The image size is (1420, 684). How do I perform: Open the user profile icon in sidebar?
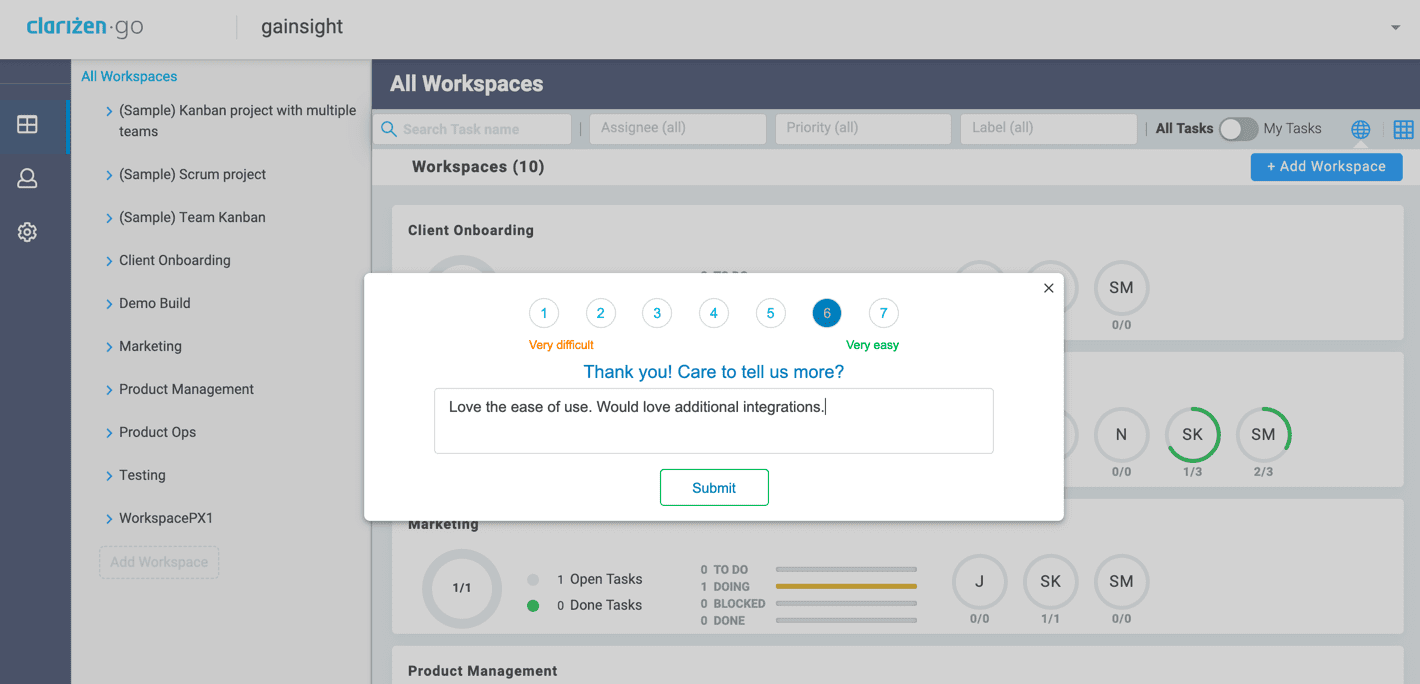(x=27, y=179)
